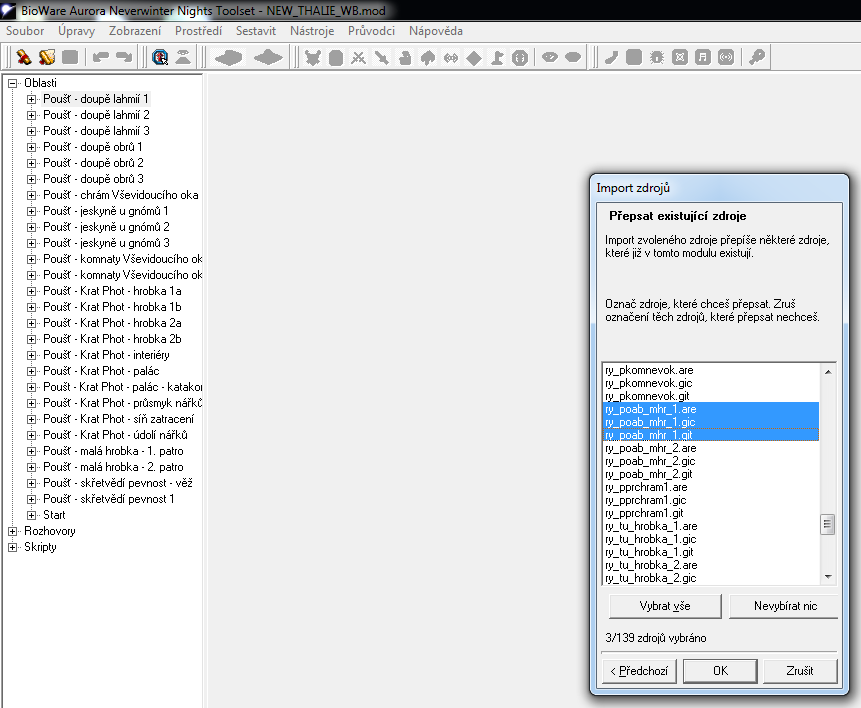Viewport: 861px width, 708px height.
Task: Open the Nástroje menu
Action: click(x=312, y=31)
